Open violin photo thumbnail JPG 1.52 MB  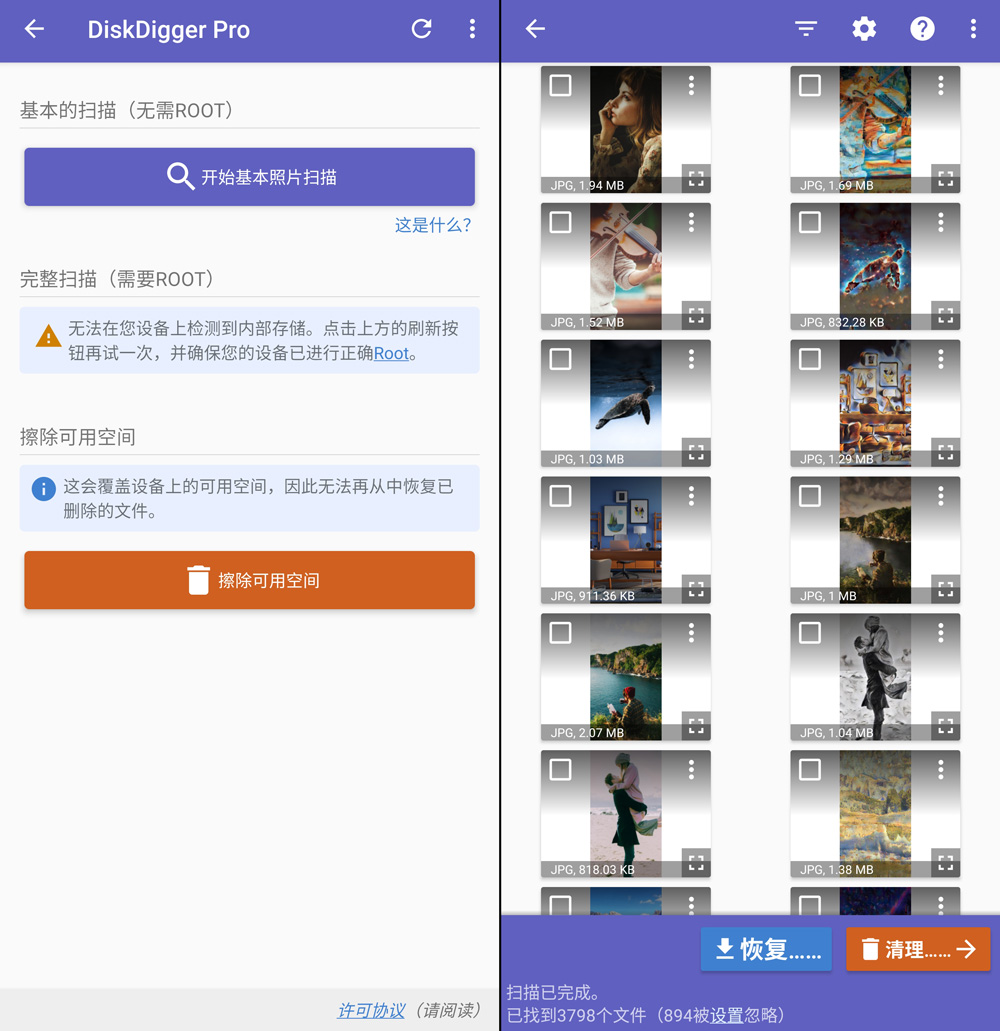(x=626, y=266)
